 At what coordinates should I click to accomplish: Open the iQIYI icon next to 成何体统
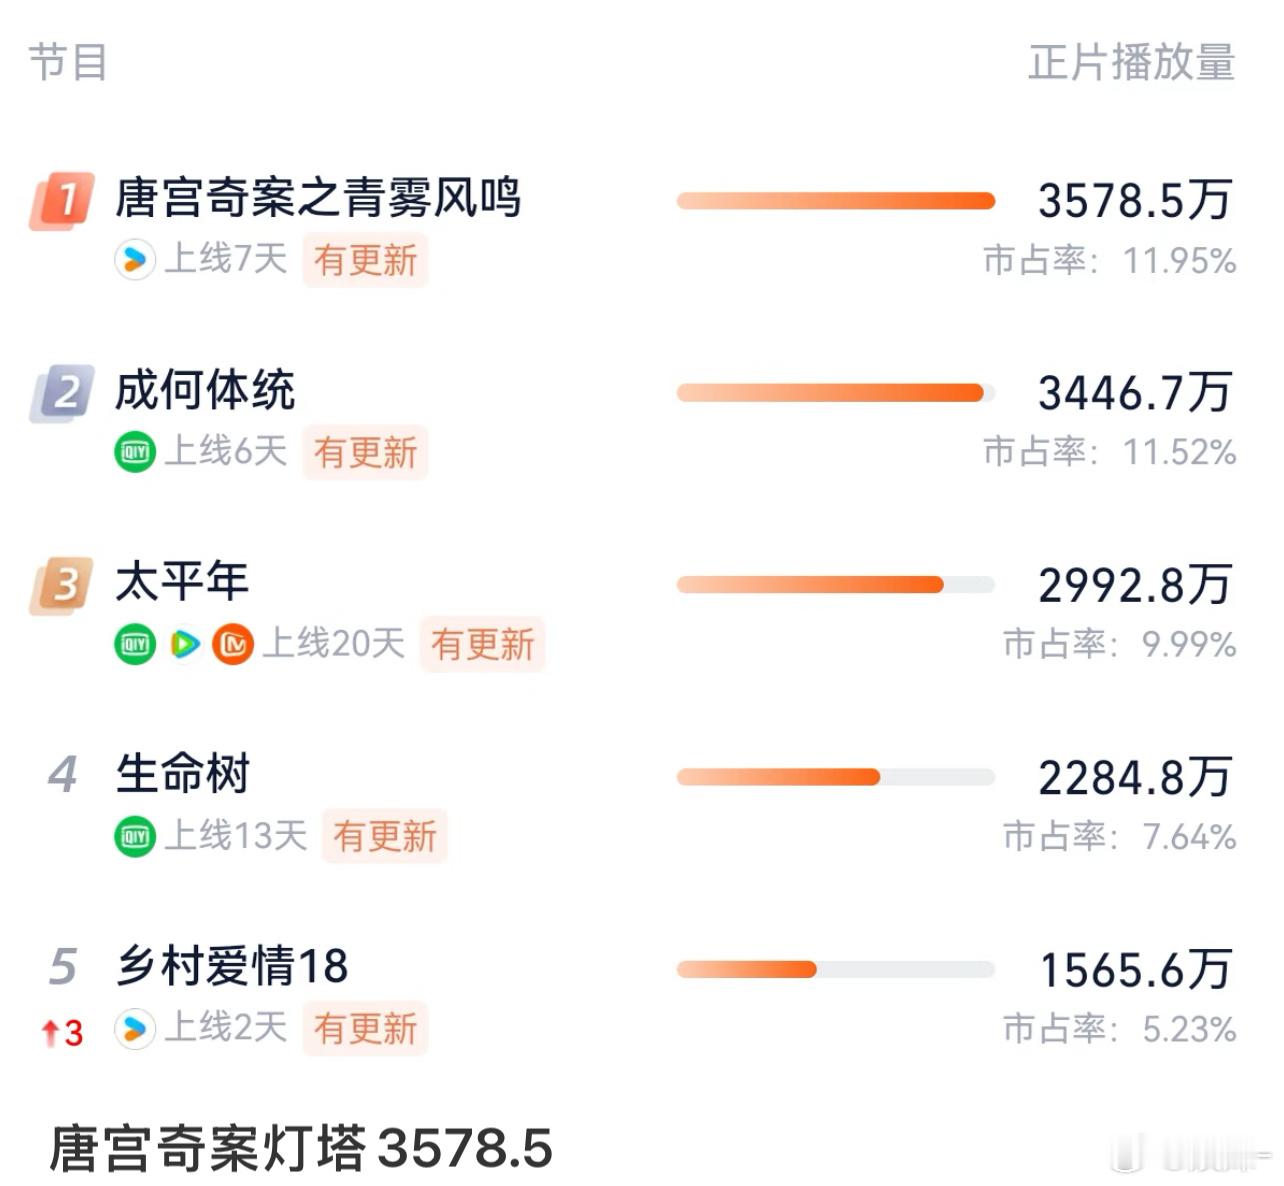tap(136, 453)
